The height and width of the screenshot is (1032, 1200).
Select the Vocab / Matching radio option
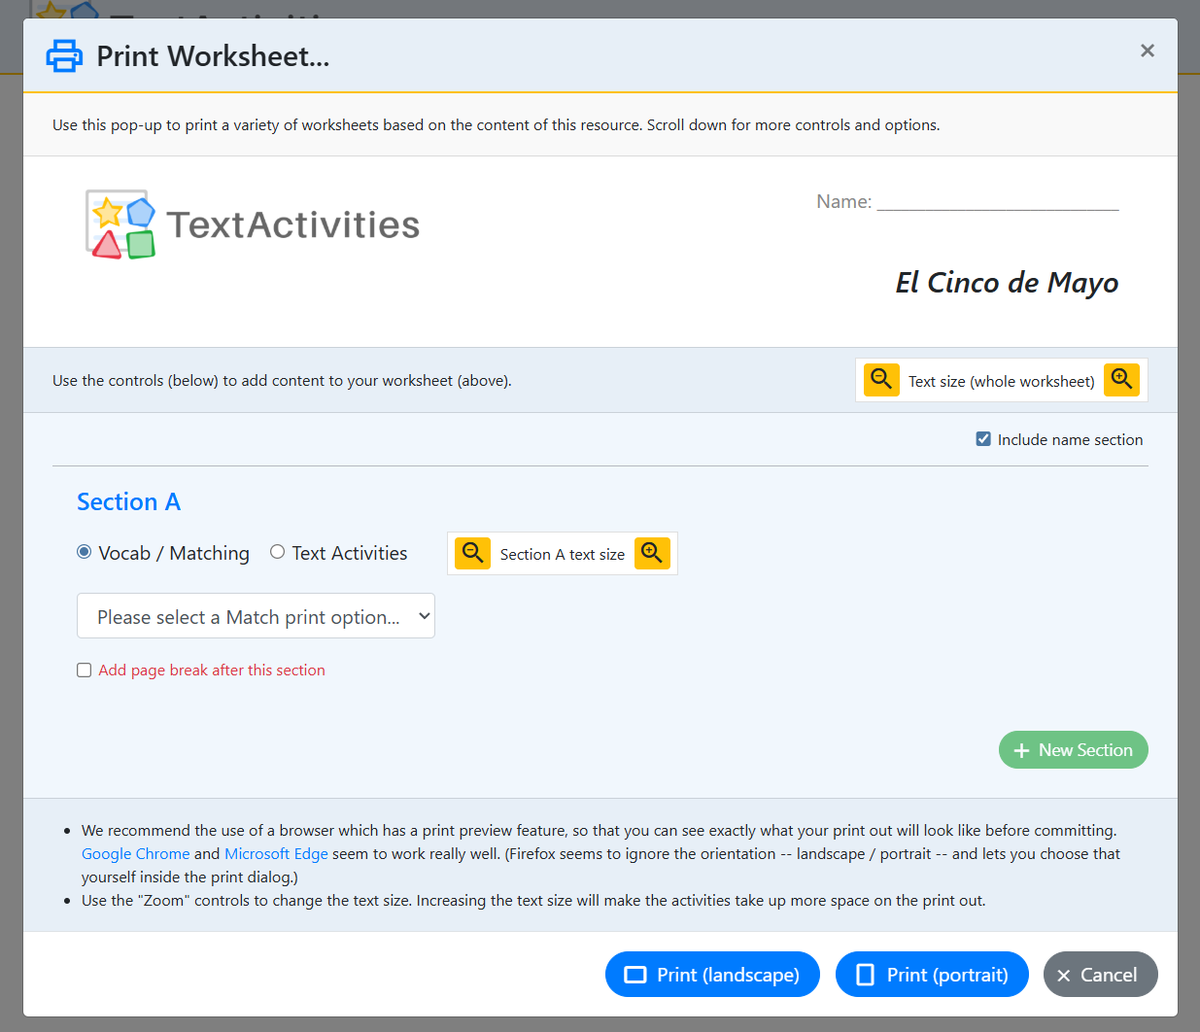pyautogui.click(x=83, y=551)
